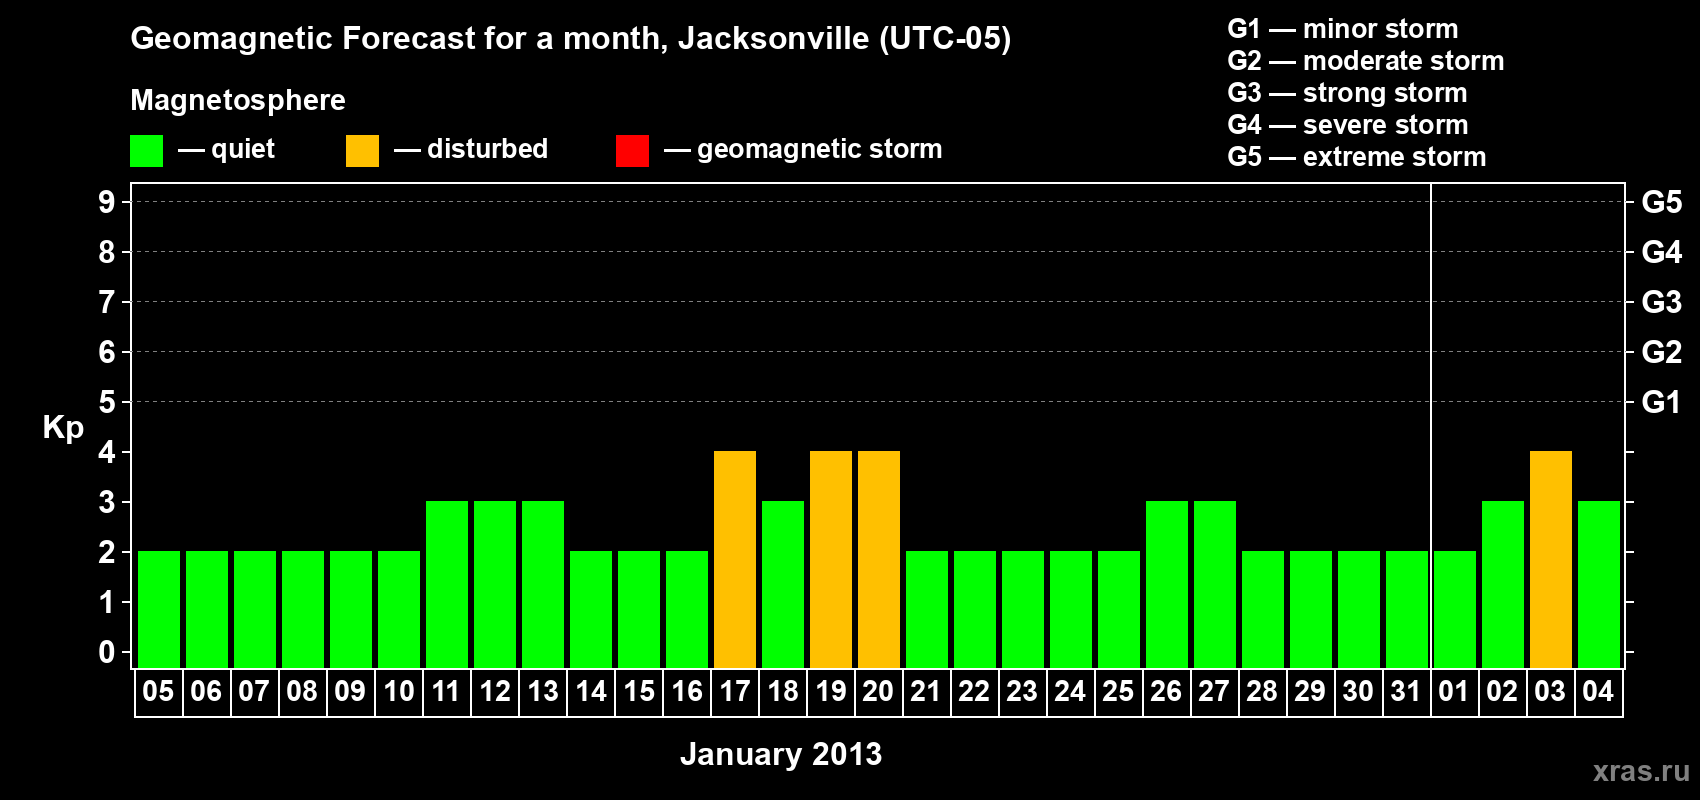Click the '— disturbed' legend label
The height and width of the screenshot is (800, 1700).
(471, 149)
